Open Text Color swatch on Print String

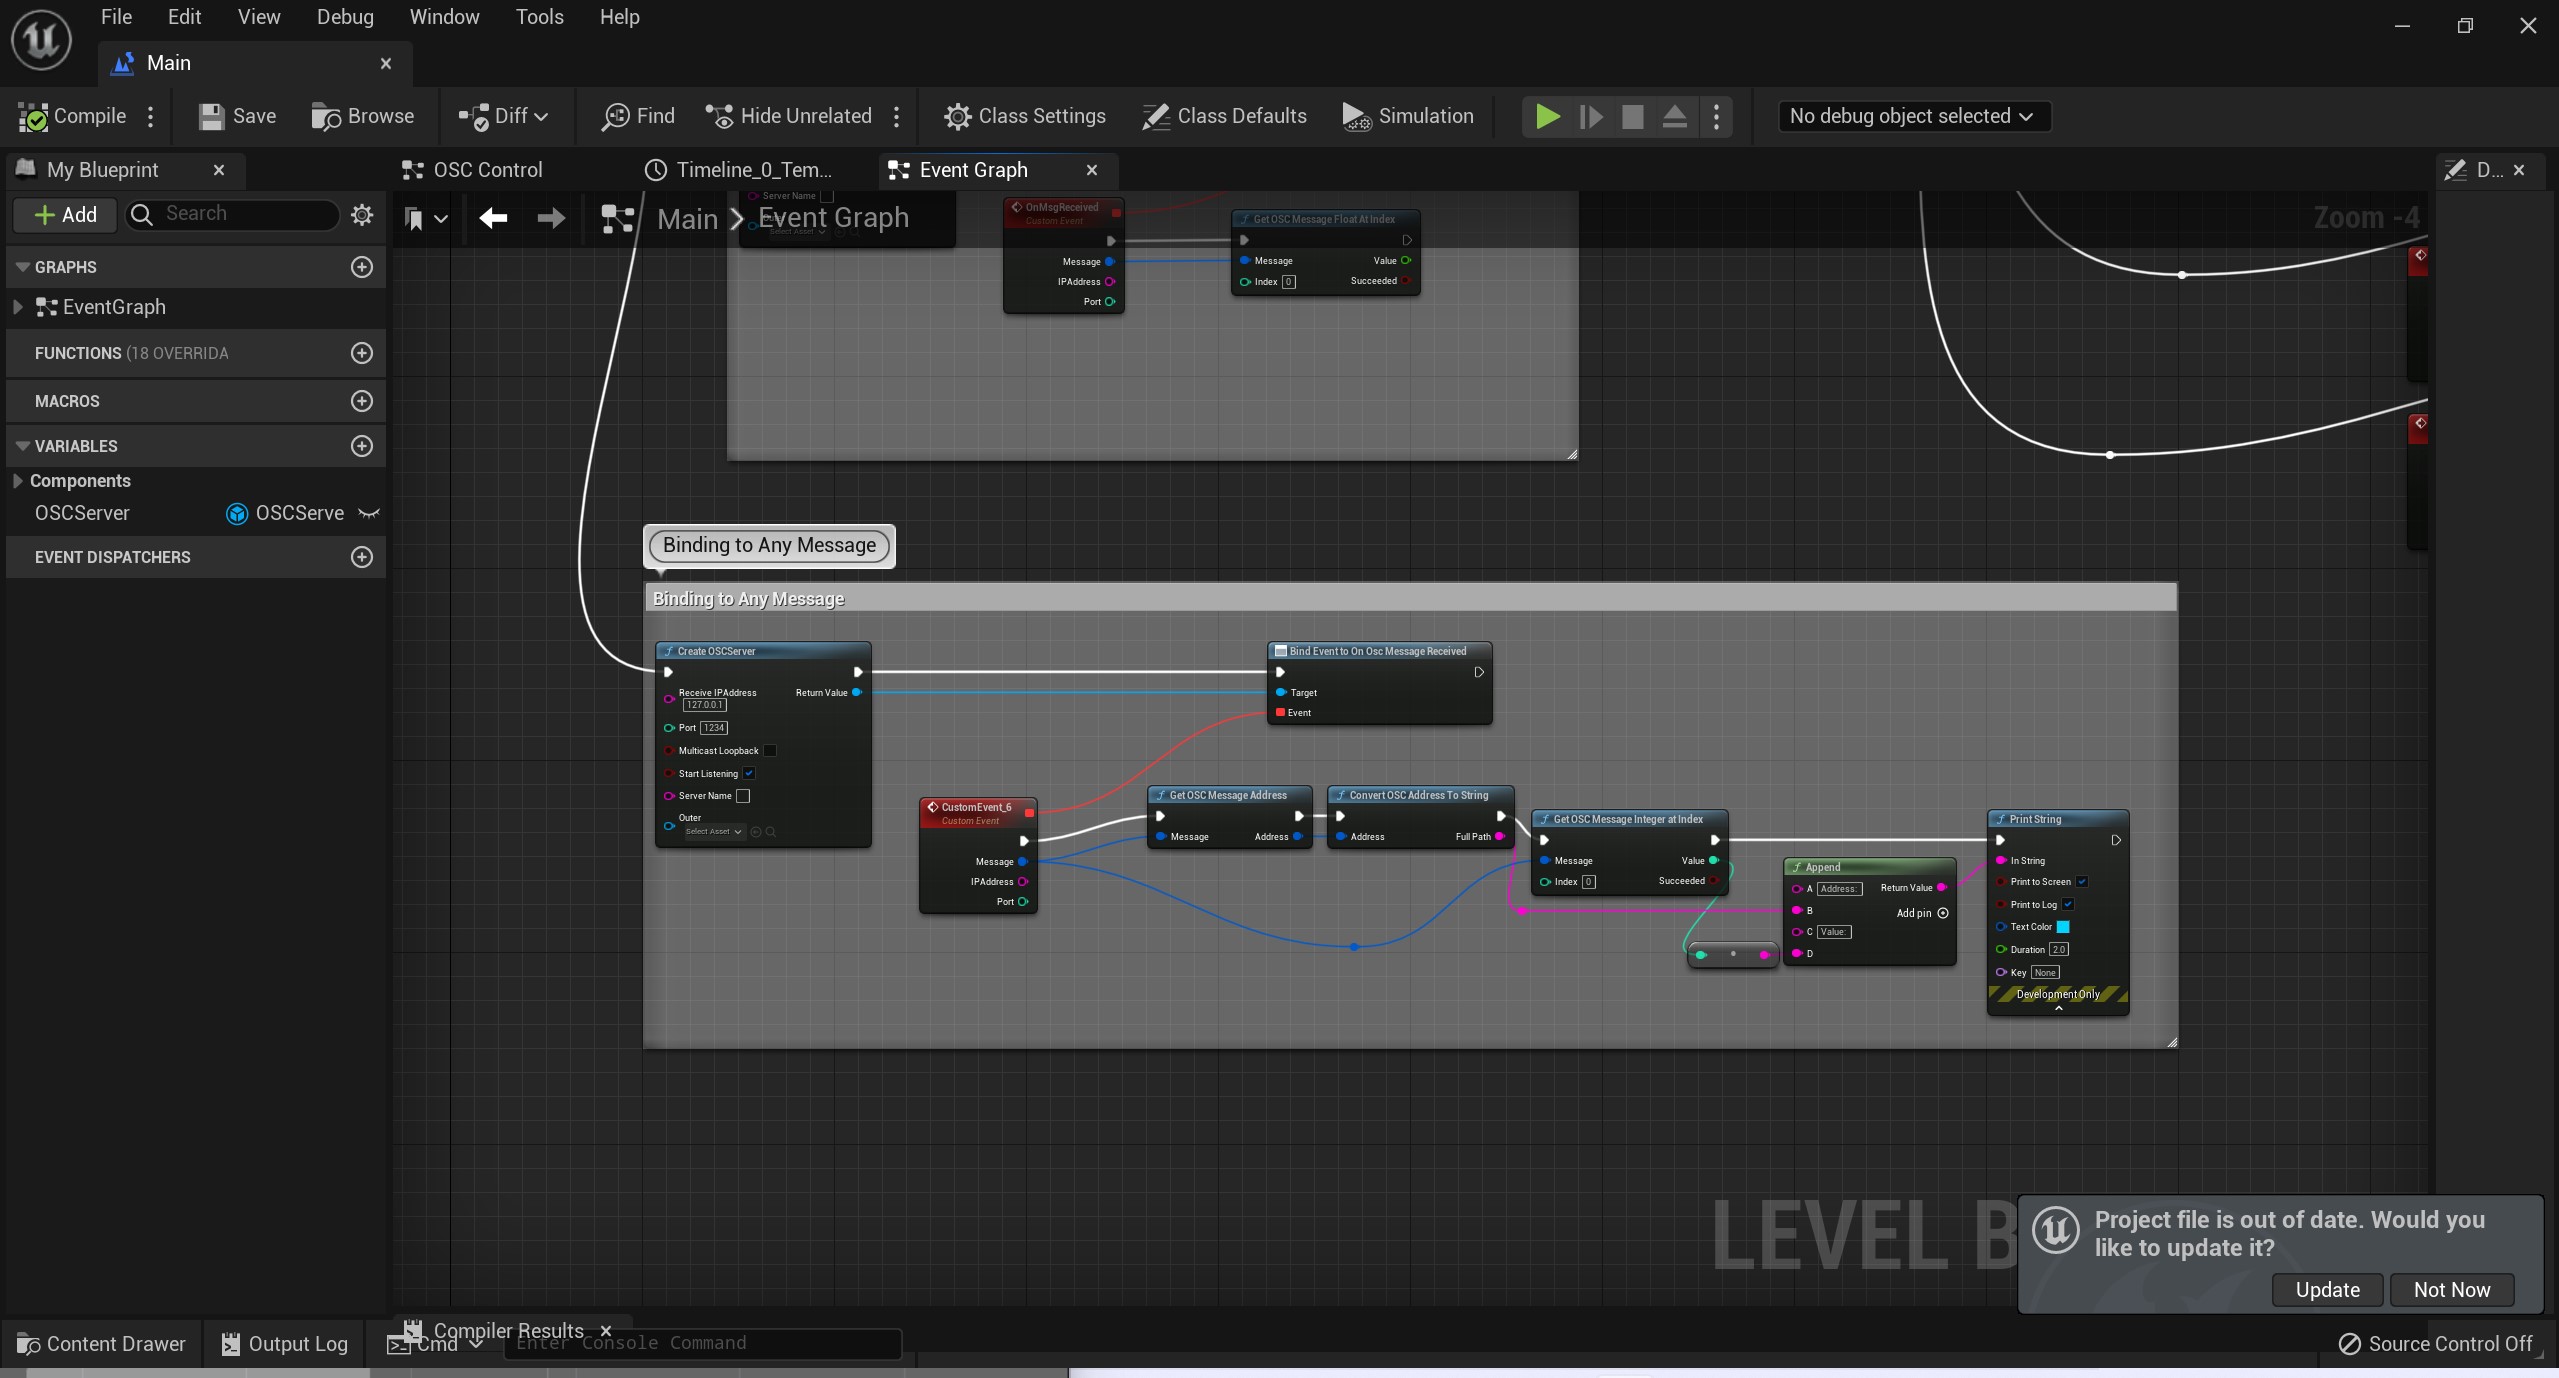(2063, 927)
